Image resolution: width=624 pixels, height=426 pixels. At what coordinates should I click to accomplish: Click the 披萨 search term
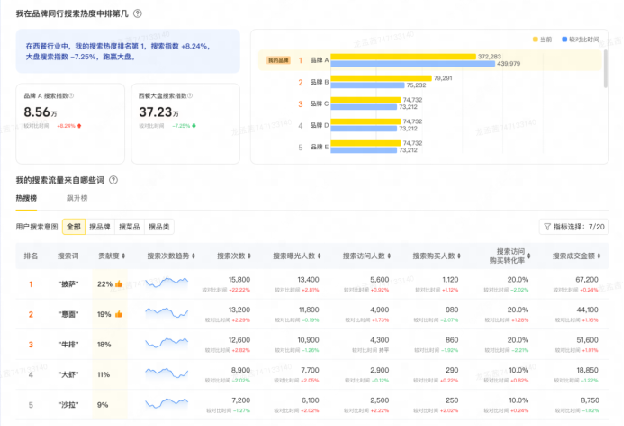click(68, 284)
